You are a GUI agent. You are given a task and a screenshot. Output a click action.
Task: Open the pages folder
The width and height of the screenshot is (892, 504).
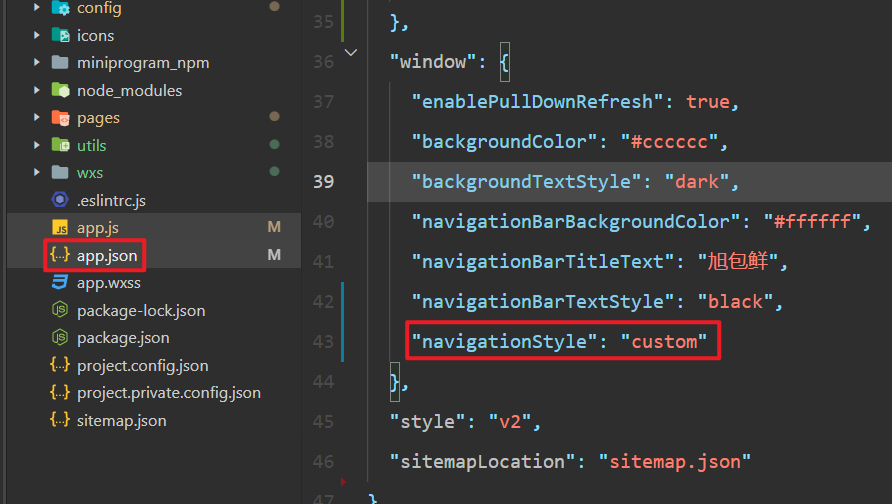tap(98, 118)
